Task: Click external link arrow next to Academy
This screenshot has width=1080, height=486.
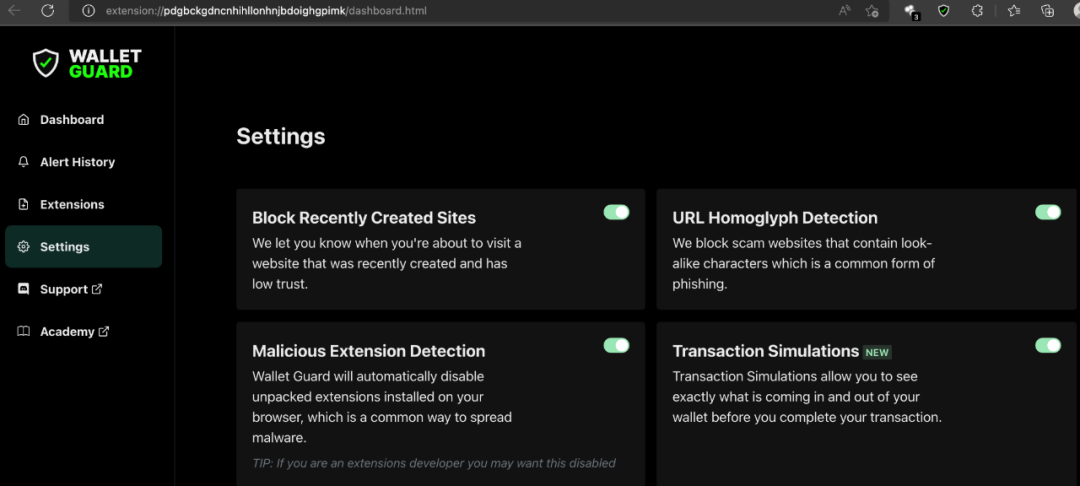Action: 104,331
